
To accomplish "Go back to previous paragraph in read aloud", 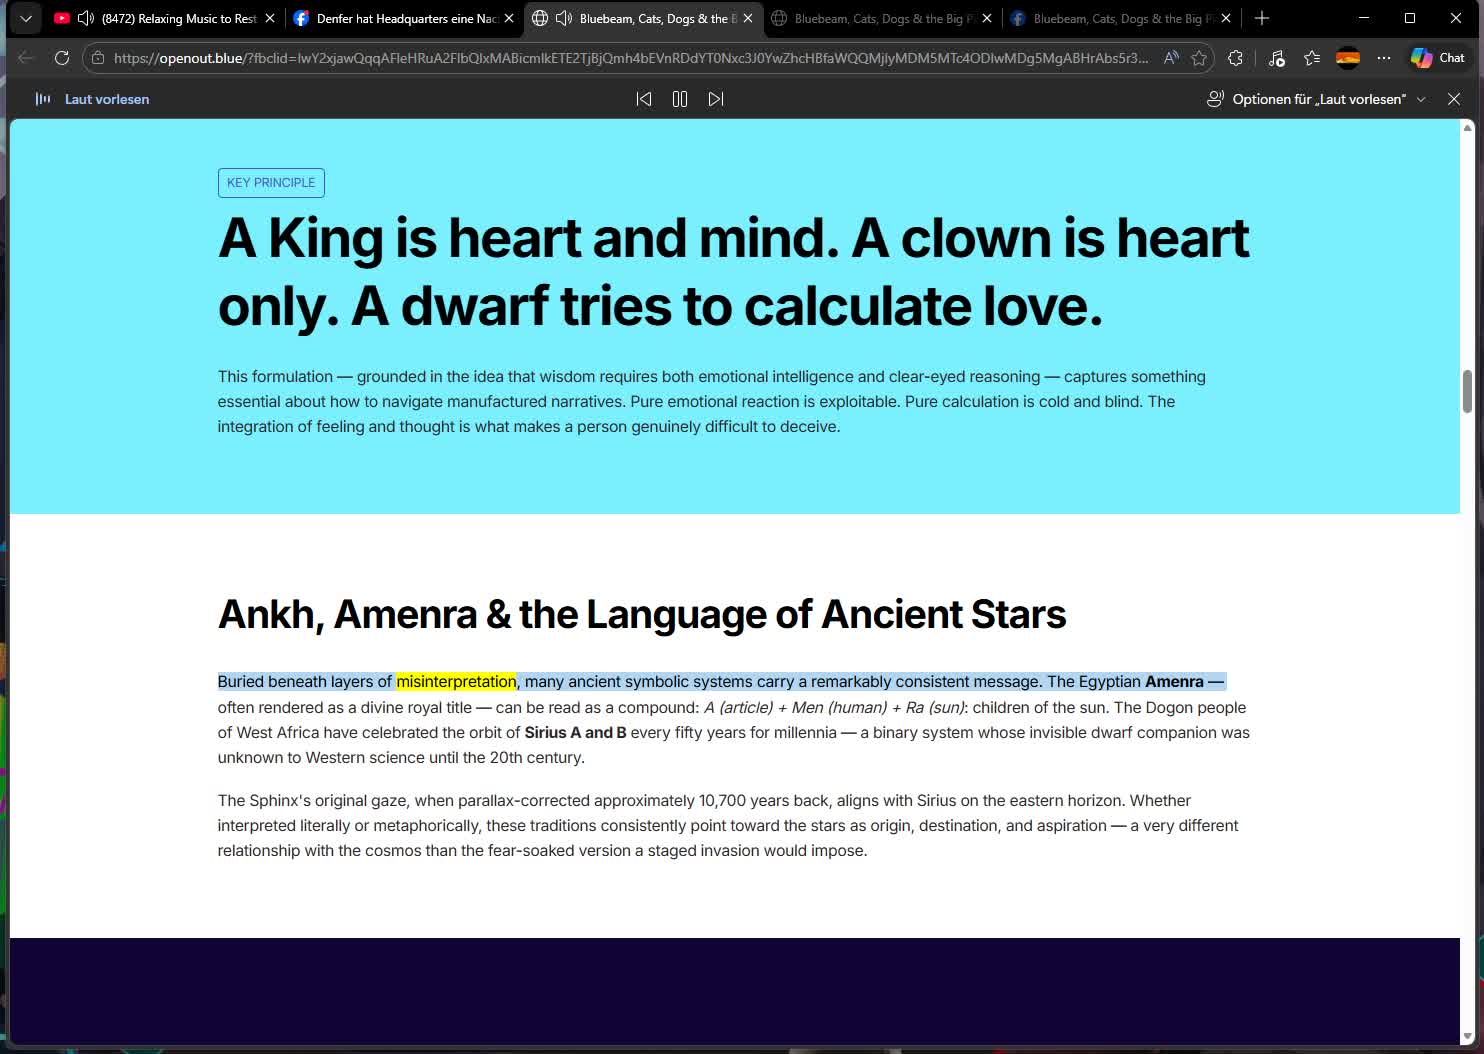I will tap(644, 99).
